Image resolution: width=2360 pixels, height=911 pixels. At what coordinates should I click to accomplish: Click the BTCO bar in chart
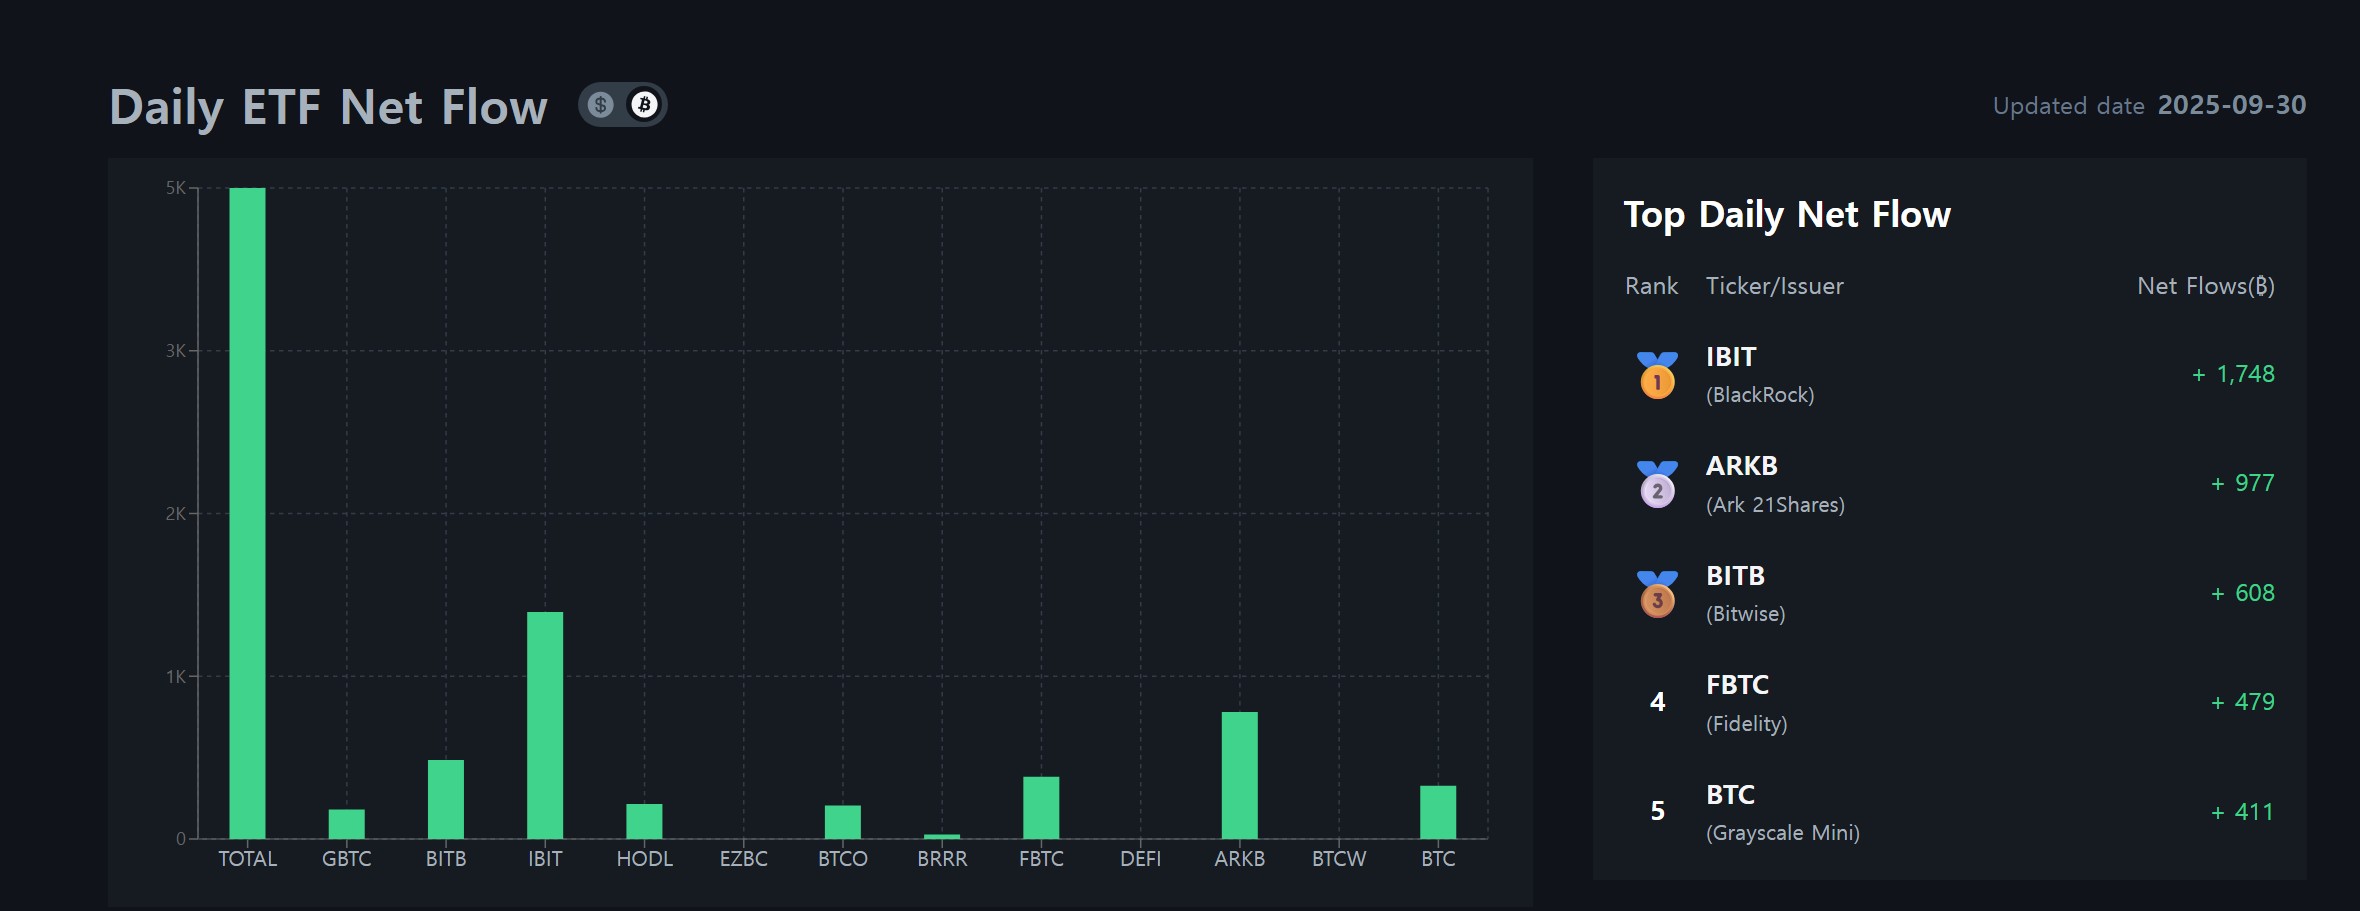click(843, 822)
